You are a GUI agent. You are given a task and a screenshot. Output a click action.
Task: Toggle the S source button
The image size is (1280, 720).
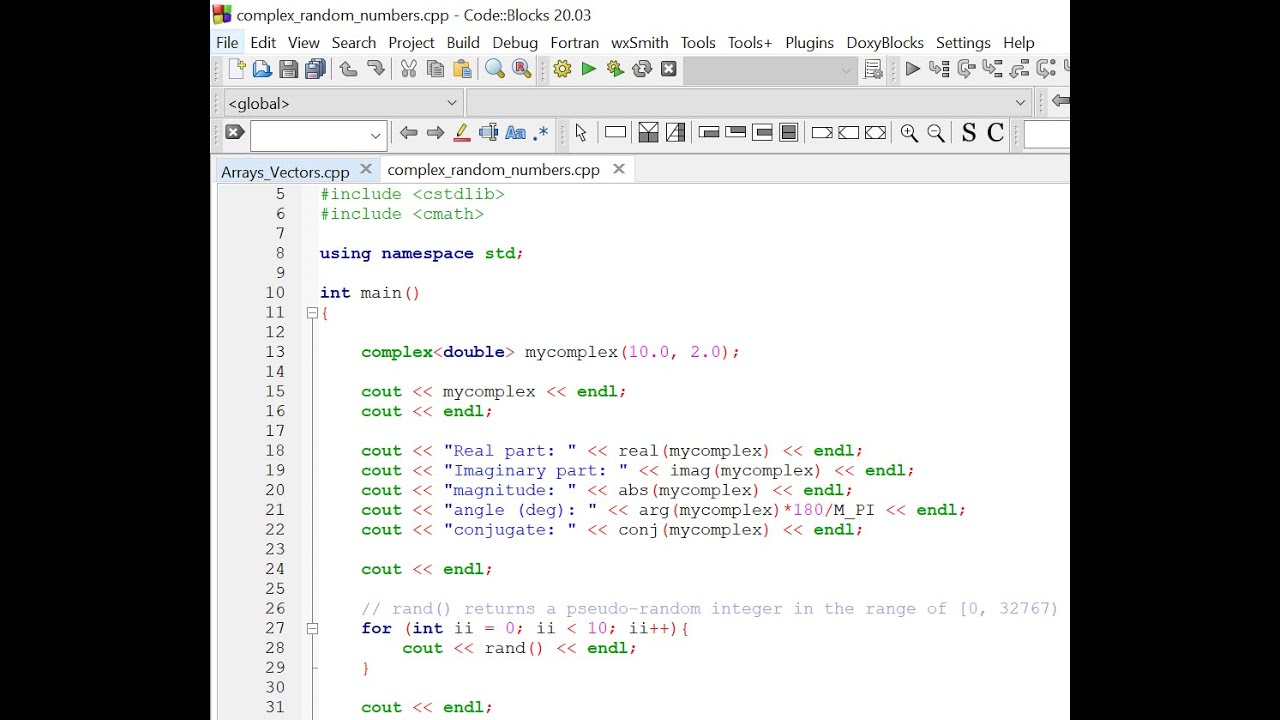968,133
